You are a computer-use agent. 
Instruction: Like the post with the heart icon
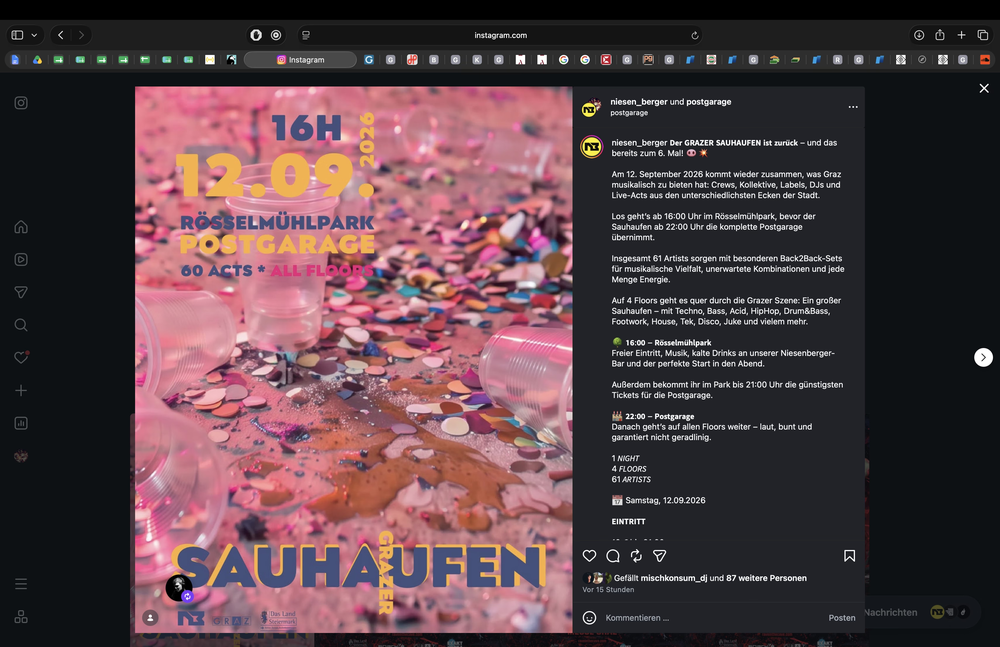click(x=589, y=556)
